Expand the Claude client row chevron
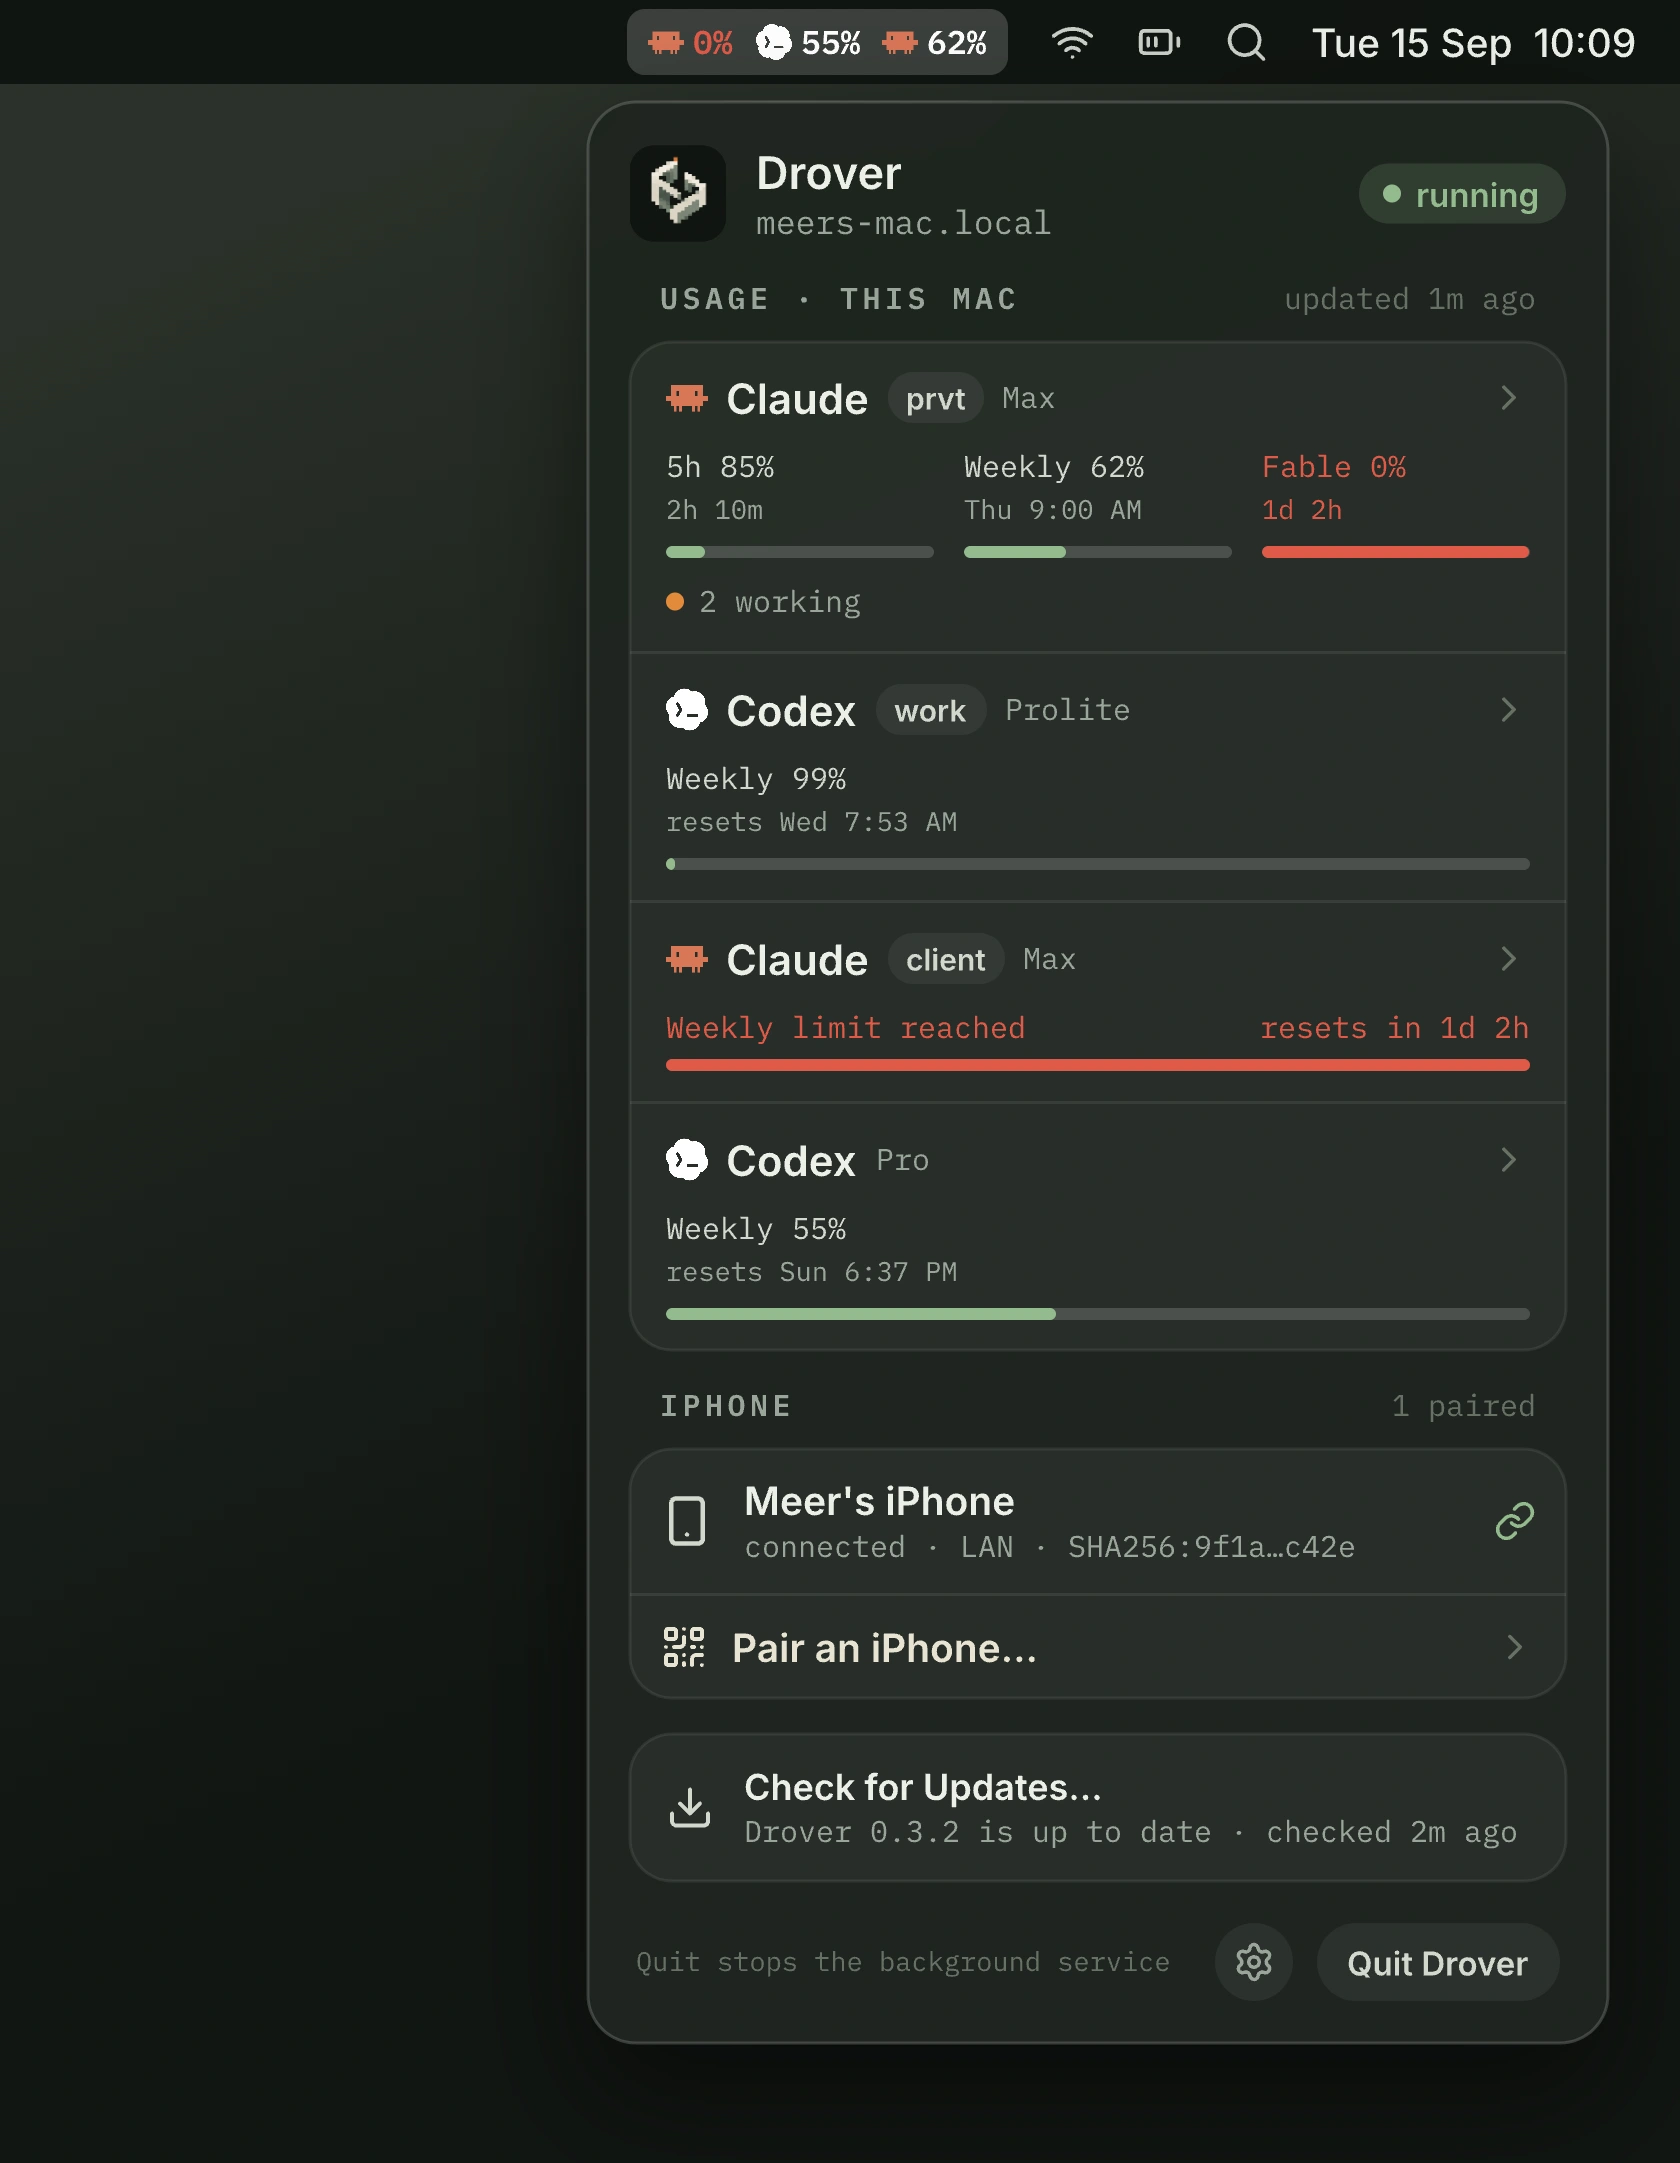This screenshot has height=2163, width=1680. tap(1509, 959)
